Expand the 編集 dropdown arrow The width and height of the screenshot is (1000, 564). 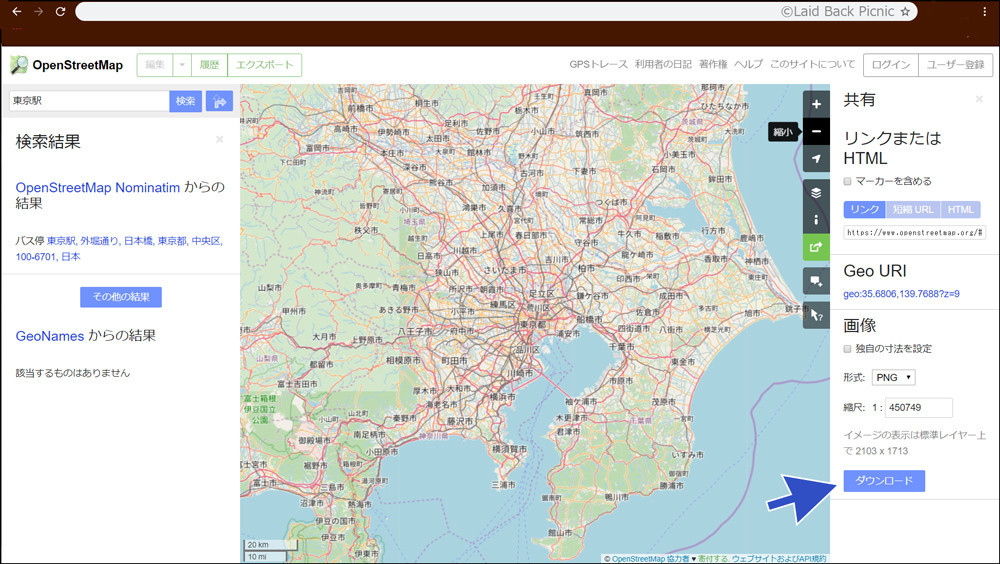pyautogui.click(x=182, y=64)
